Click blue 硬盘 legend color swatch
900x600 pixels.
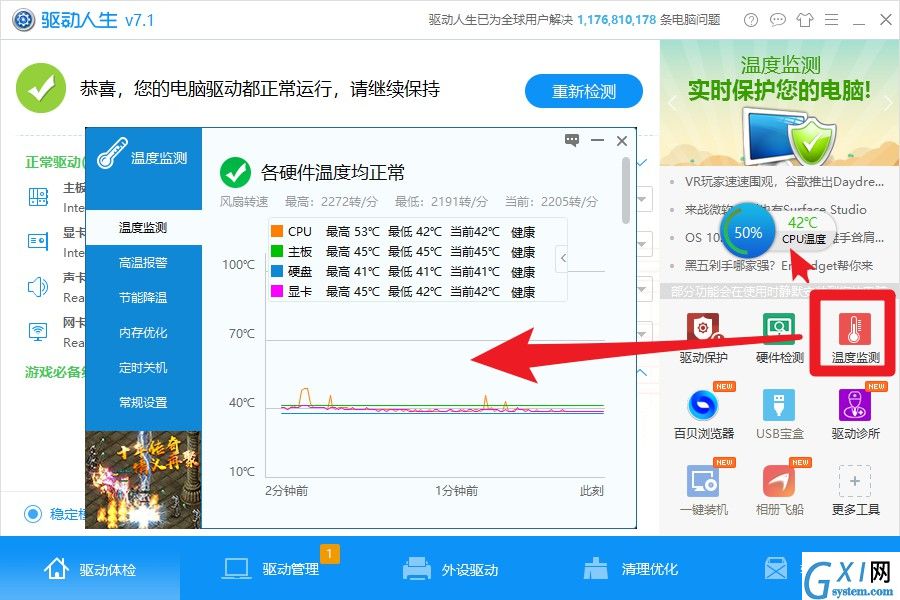pyautogui.click(x=277, y=271)
